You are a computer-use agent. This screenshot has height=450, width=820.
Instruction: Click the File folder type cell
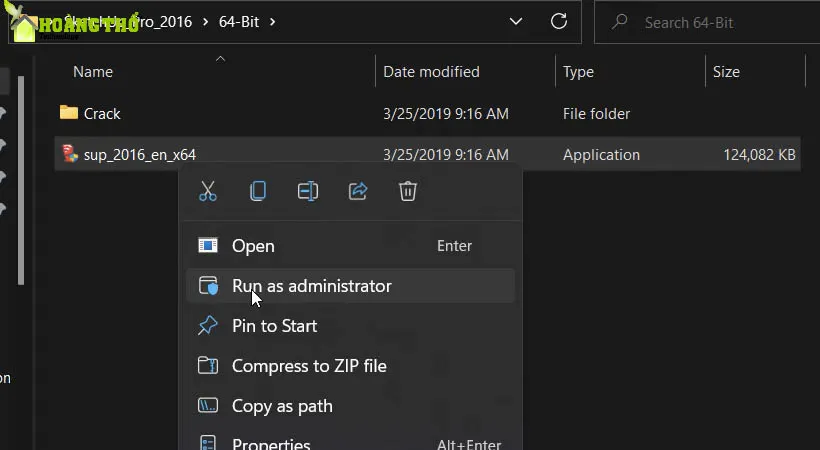point(596,114)
